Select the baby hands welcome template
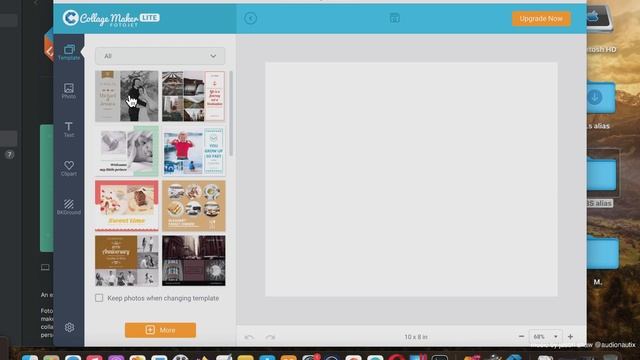 click(127, 151)
